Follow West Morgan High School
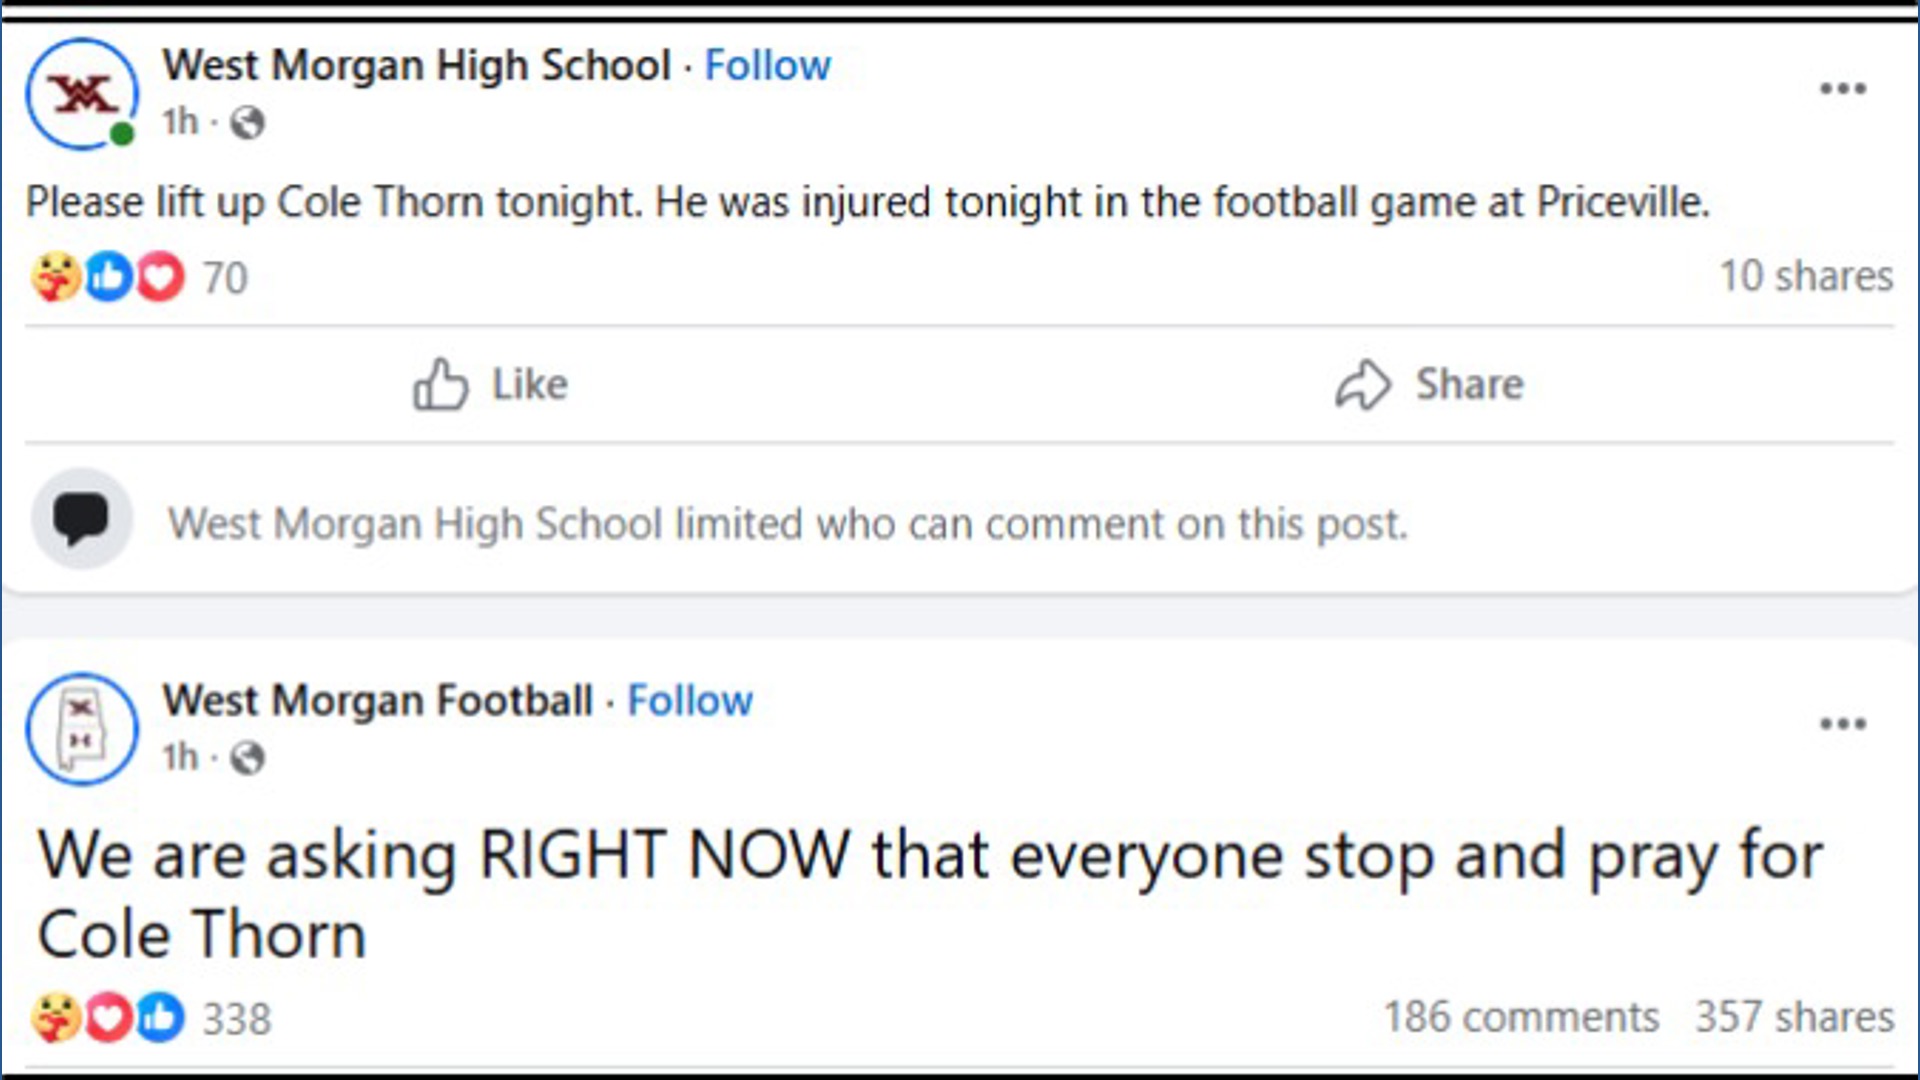Image resolution: width=1920 pixels, height=1080 pixels. click(x=768, y=64)
